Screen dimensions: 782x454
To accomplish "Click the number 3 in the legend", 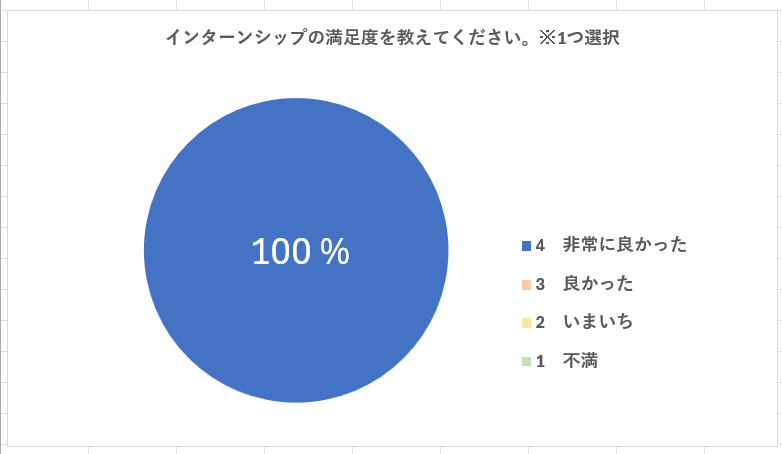I will click(540, 284).
